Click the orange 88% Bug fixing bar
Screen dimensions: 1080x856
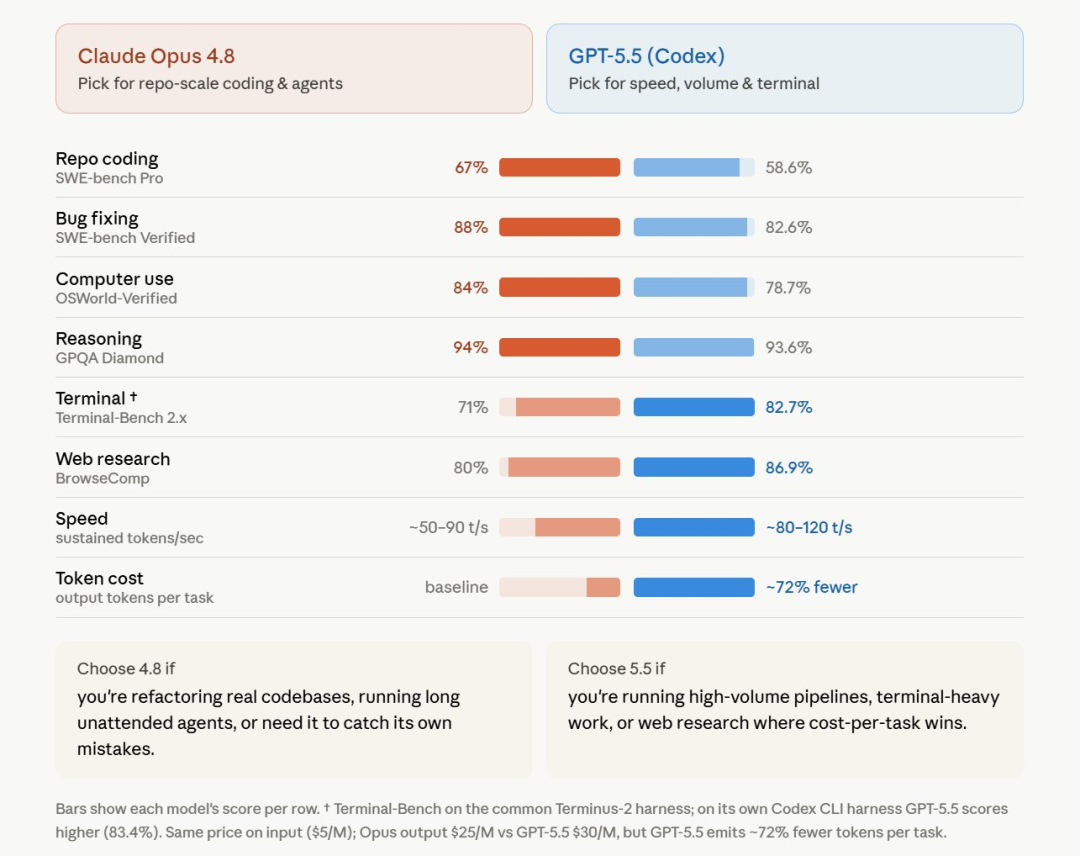[x=559, y=227]
